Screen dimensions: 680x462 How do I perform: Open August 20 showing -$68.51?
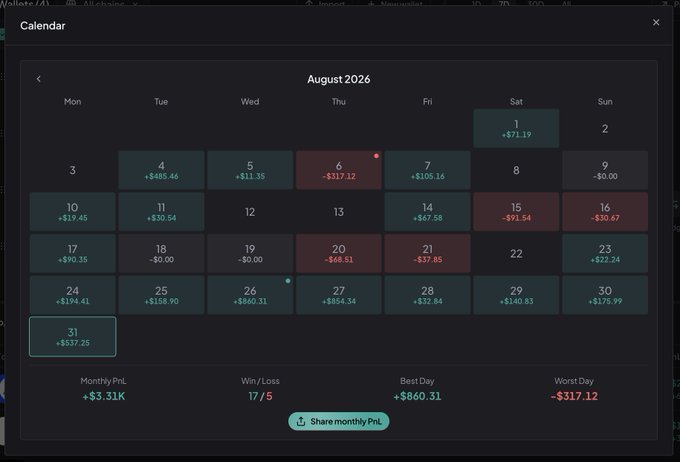tap(339, 253)
